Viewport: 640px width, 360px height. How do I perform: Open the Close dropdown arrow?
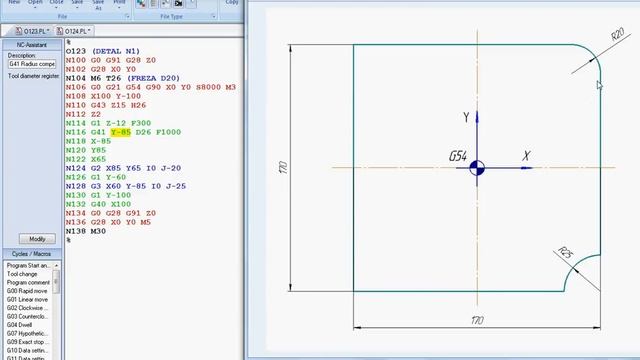(x=56, y=7)
